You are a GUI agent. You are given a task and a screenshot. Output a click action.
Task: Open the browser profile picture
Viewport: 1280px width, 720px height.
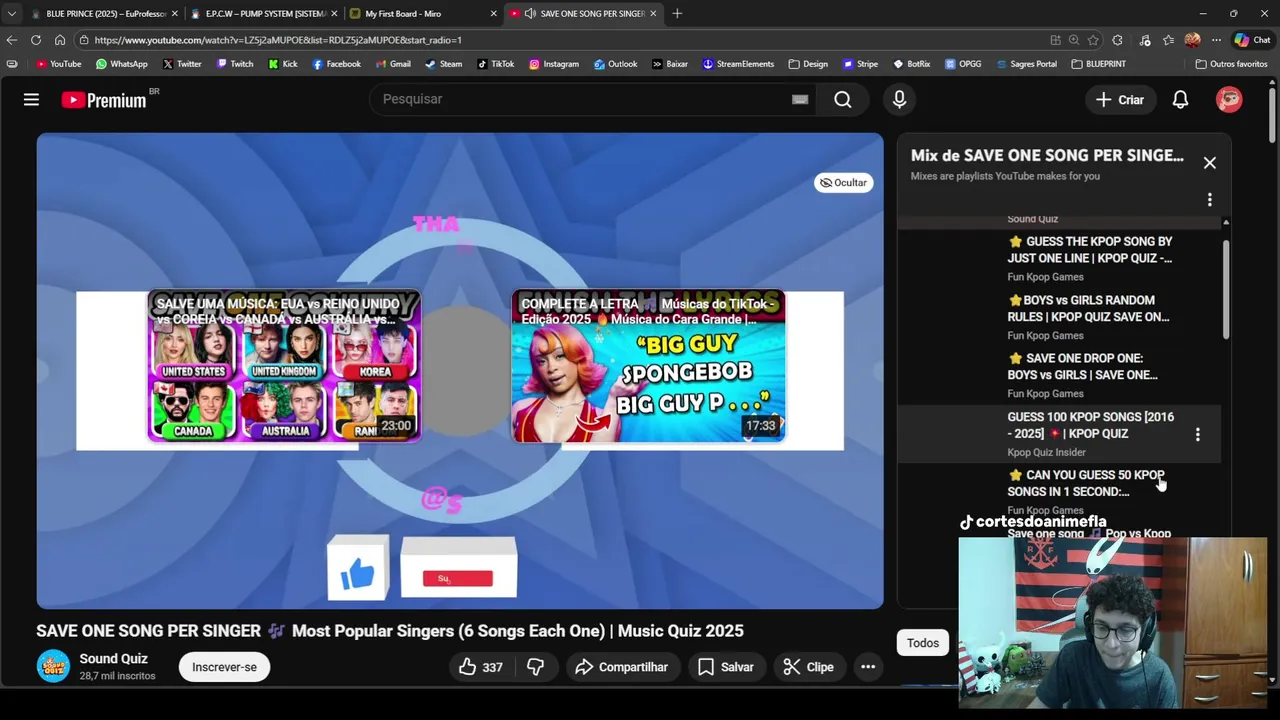tap(1192, 40)
